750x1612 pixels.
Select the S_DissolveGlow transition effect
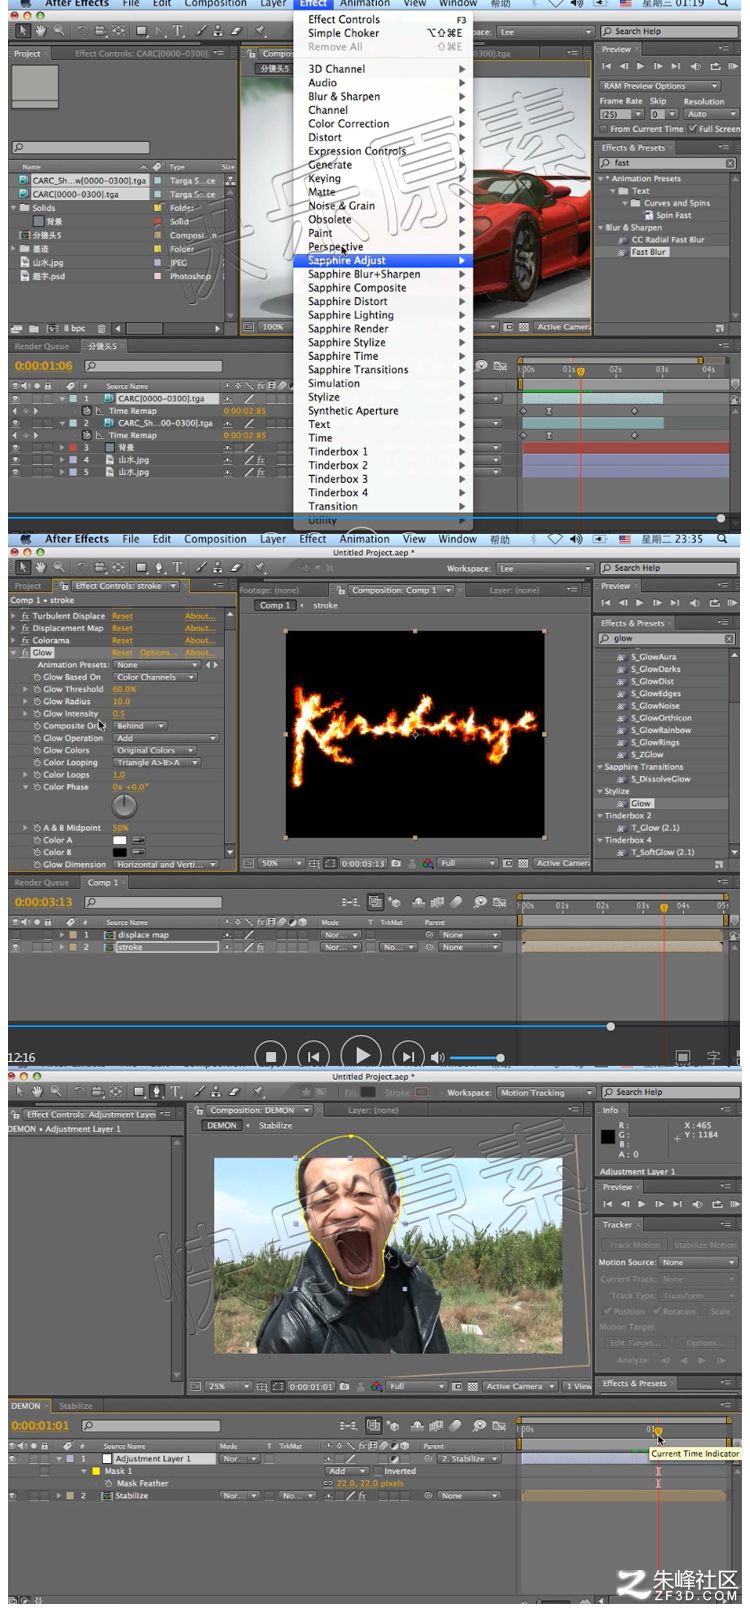(x=660, y=779)
